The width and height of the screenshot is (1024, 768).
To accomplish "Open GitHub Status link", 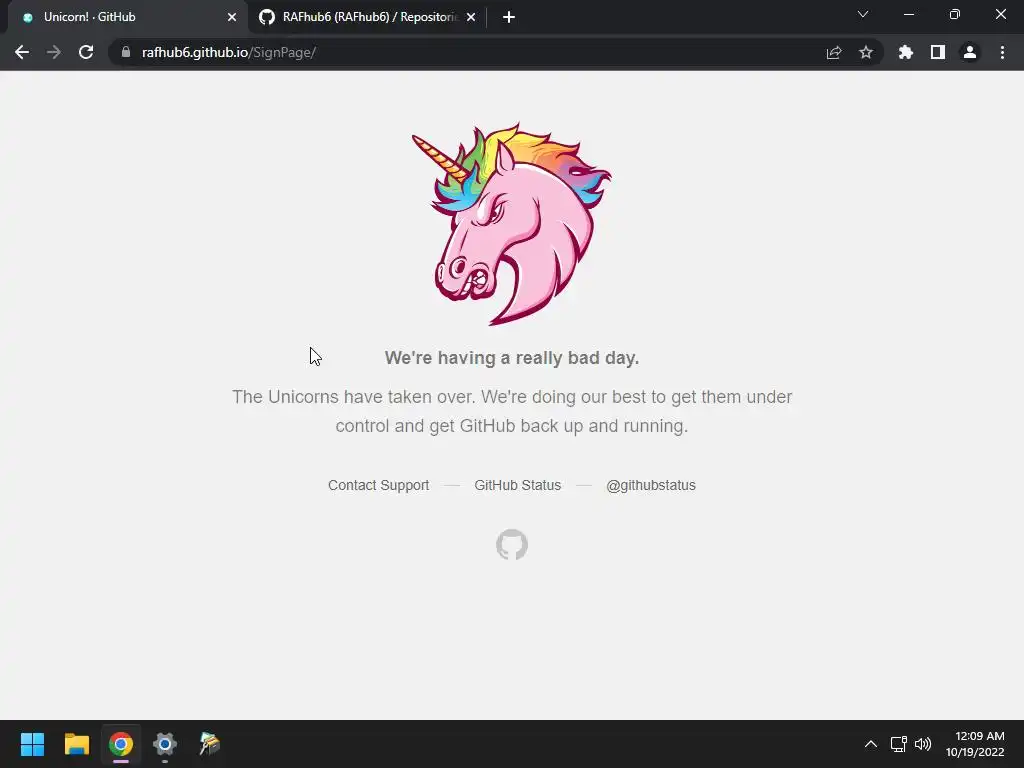I will [x=517, y=485].
